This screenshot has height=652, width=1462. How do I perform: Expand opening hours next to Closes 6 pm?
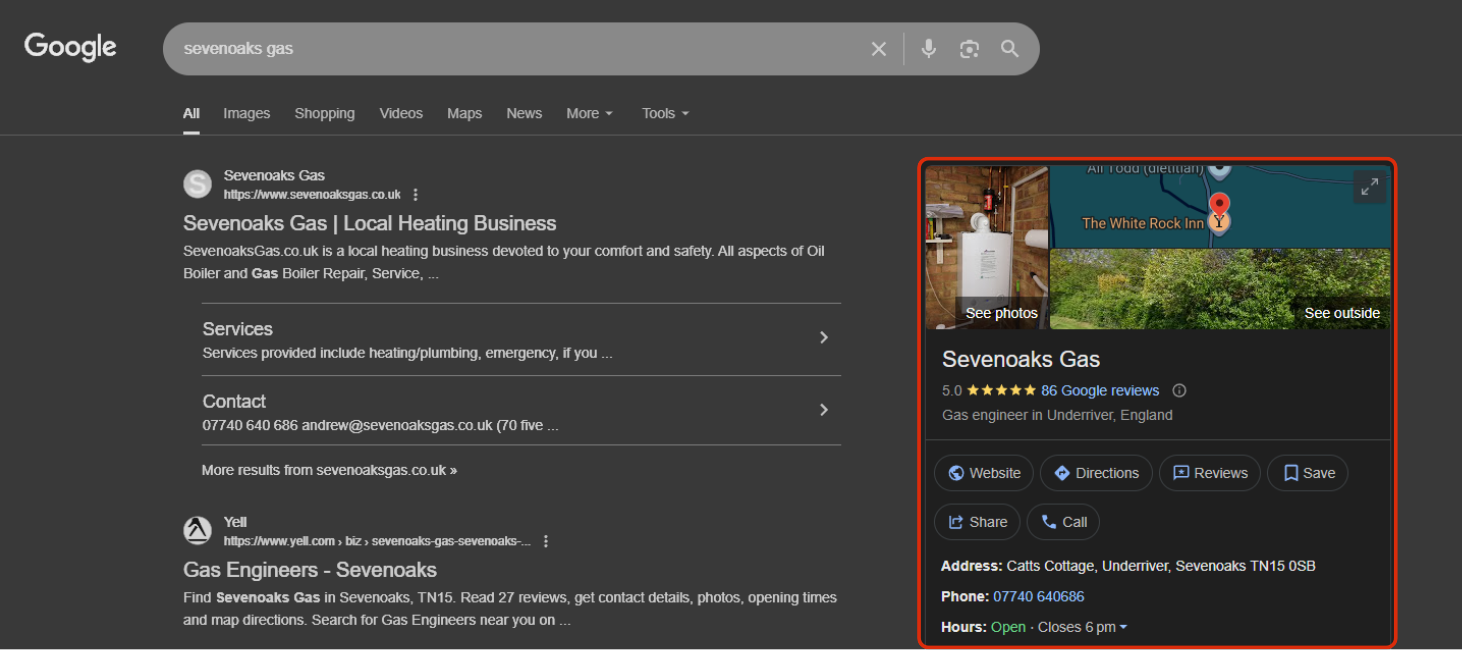[1123, 627]
